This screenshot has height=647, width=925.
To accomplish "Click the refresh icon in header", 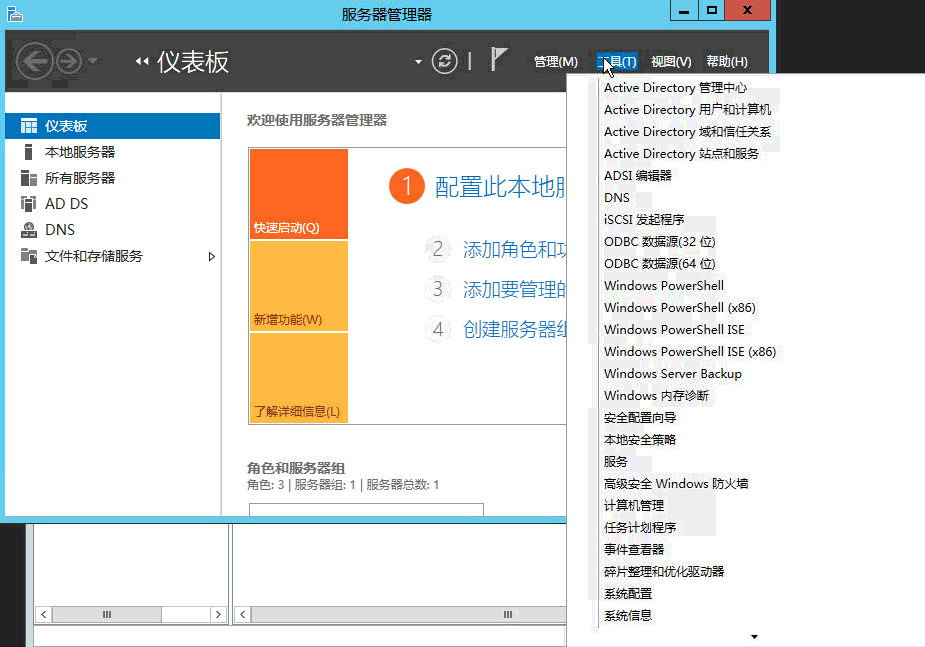I will (x=444, y=61).
